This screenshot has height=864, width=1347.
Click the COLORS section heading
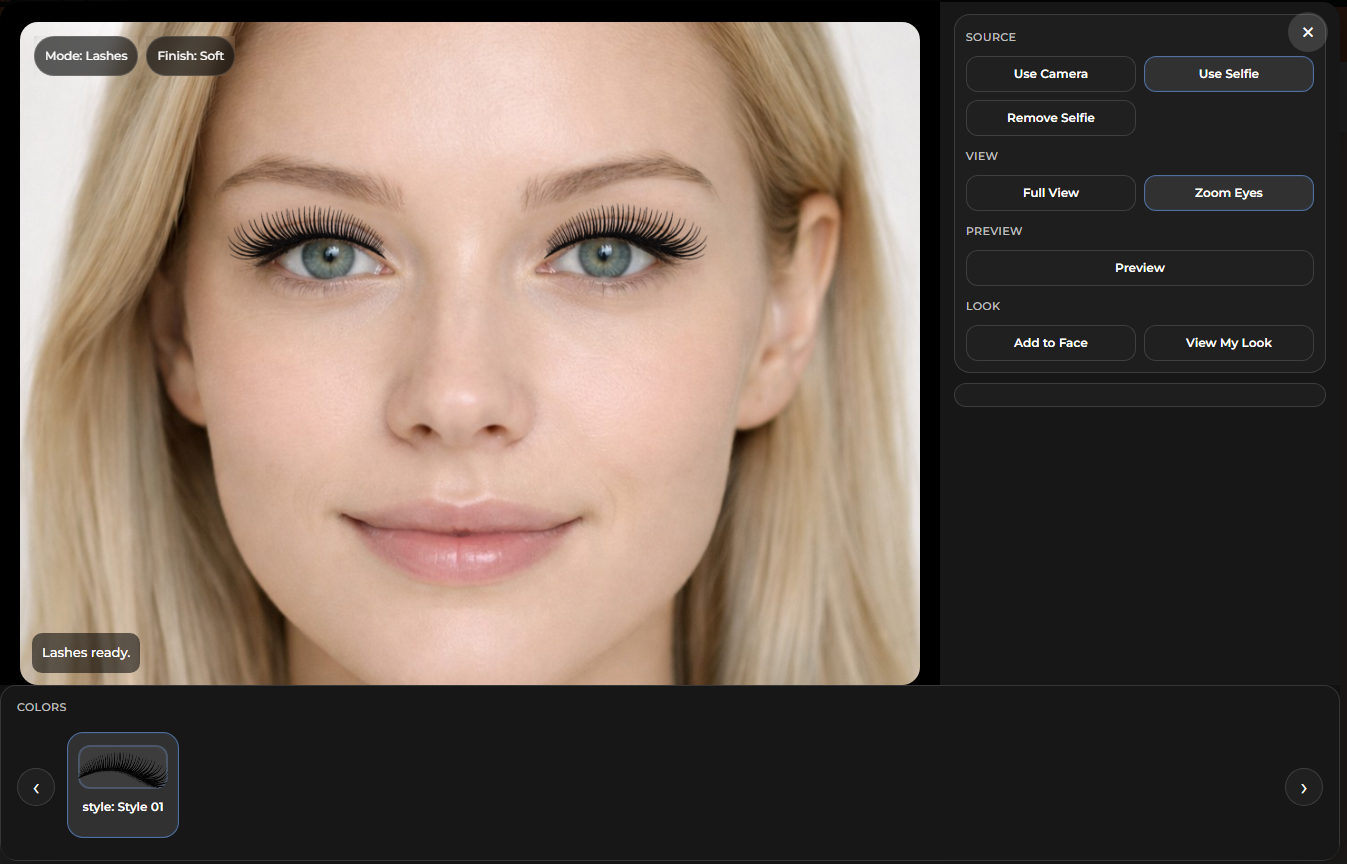click(42, 707)
